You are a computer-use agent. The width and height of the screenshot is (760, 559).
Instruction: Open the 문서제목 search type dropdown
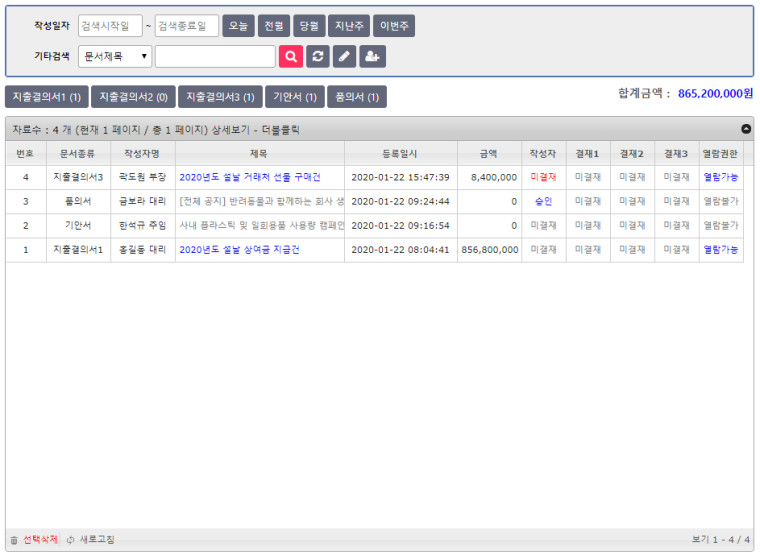115,57
